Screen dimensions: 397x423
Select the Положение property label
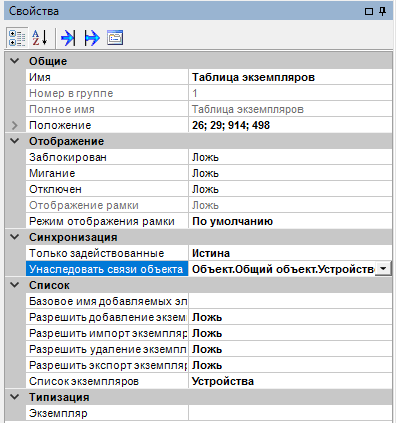[x=60, y=125]
